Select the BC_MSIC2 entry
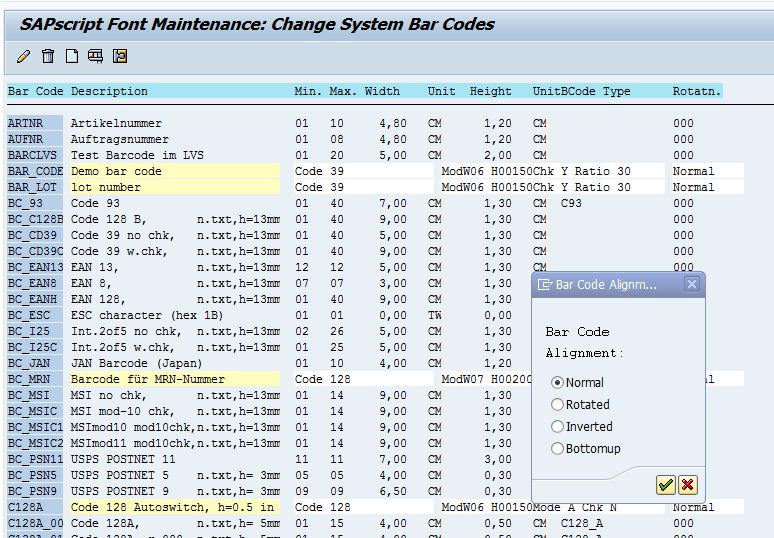The height and width of the screenshot is (538, 774). click(35, 443)
